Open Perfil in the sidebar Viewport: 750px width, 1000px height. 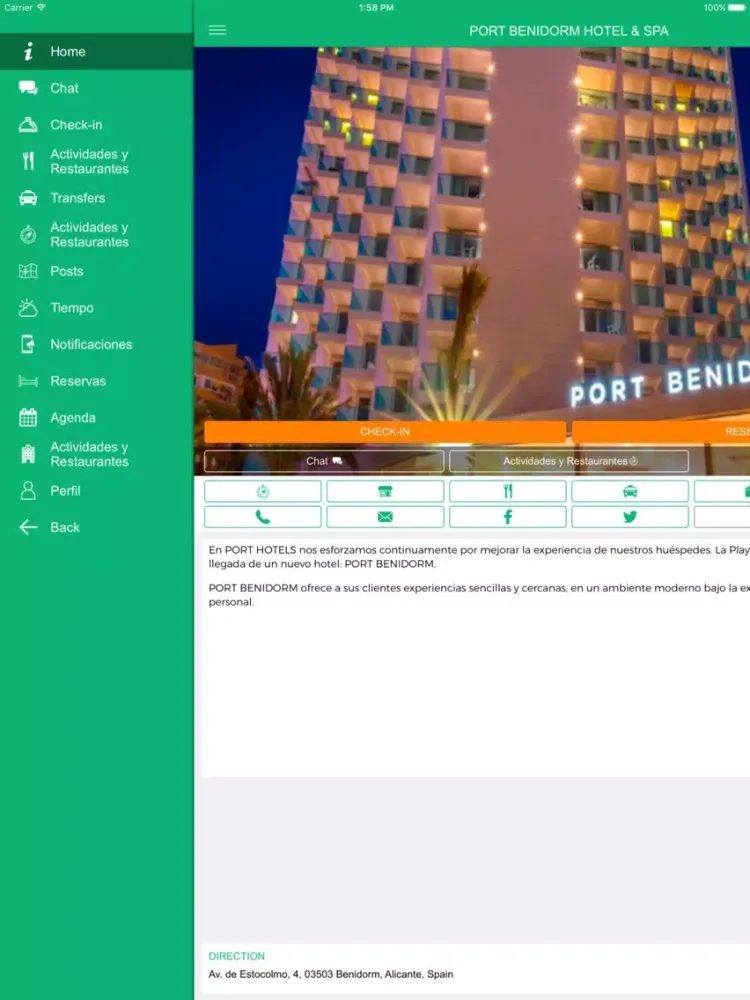(97, 491)
